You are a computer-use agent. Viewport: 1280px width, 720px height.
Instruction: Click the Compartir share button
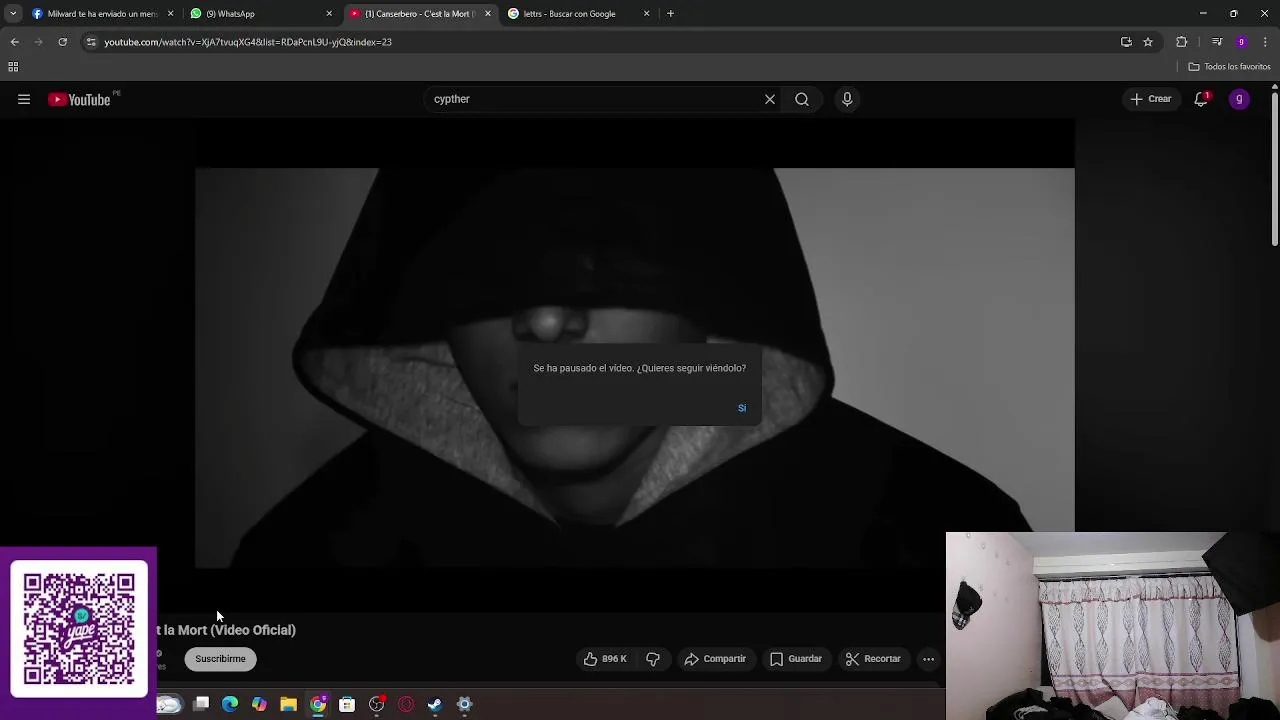click(x=715, y=659)
